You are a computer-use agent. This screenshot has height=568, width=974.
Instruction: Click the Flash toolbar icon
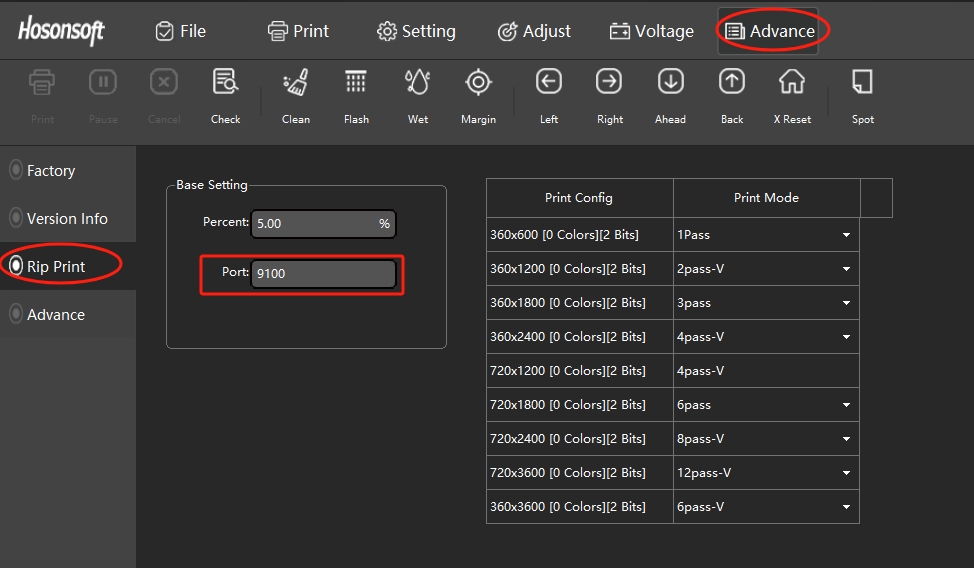(x=356, y=83)
